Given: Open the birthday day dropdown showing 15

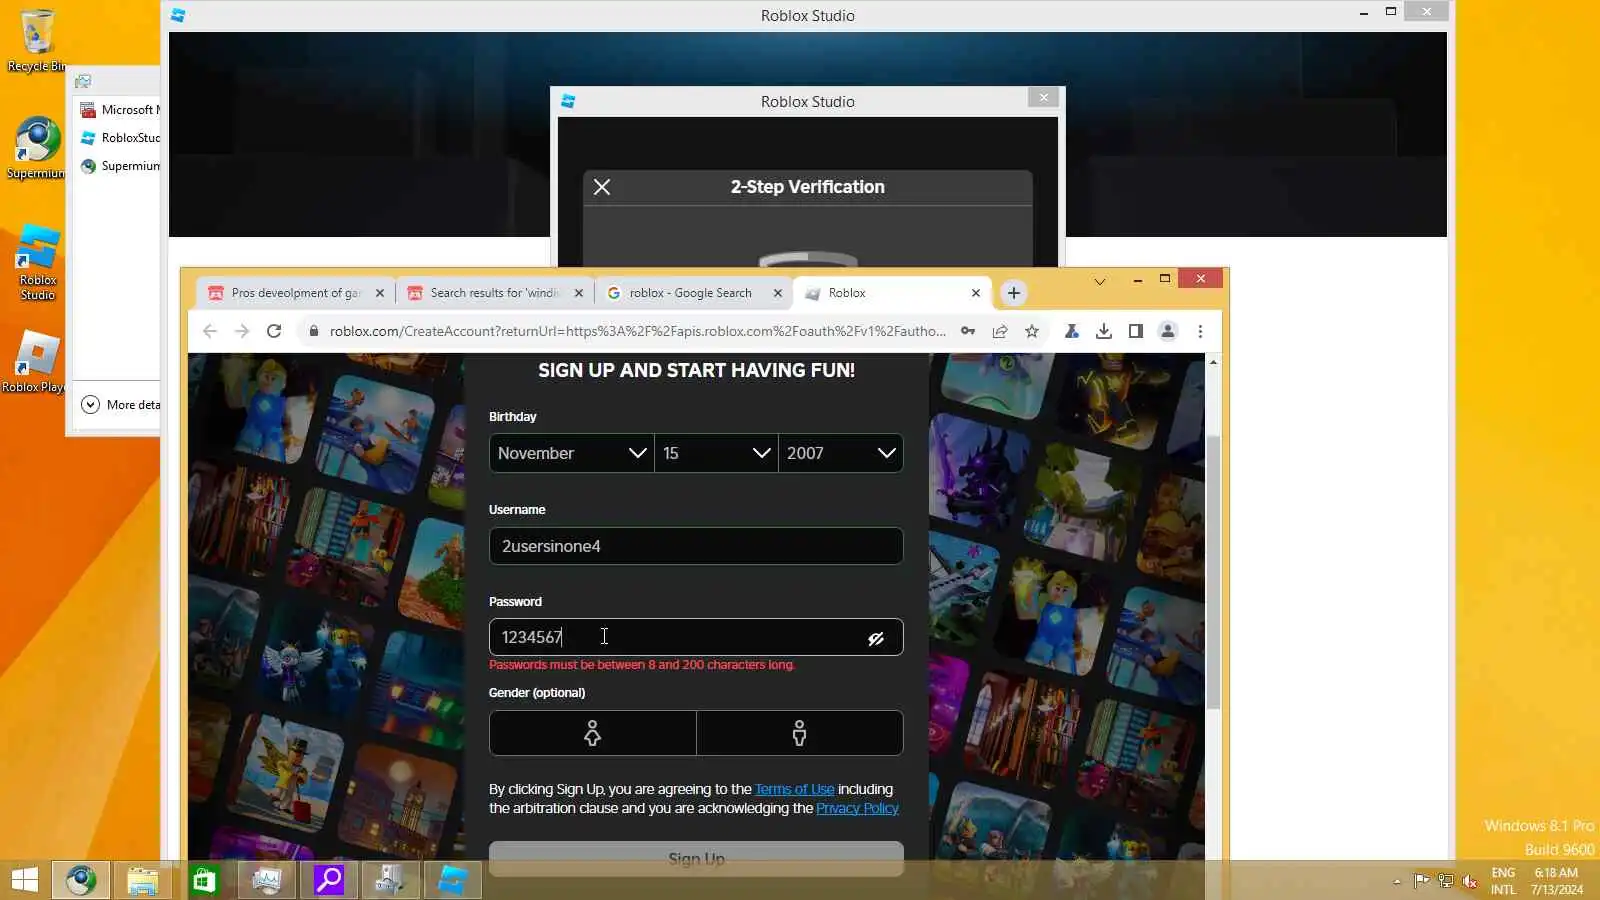Looking at the screenshot, I should click(x=717, y=453).
